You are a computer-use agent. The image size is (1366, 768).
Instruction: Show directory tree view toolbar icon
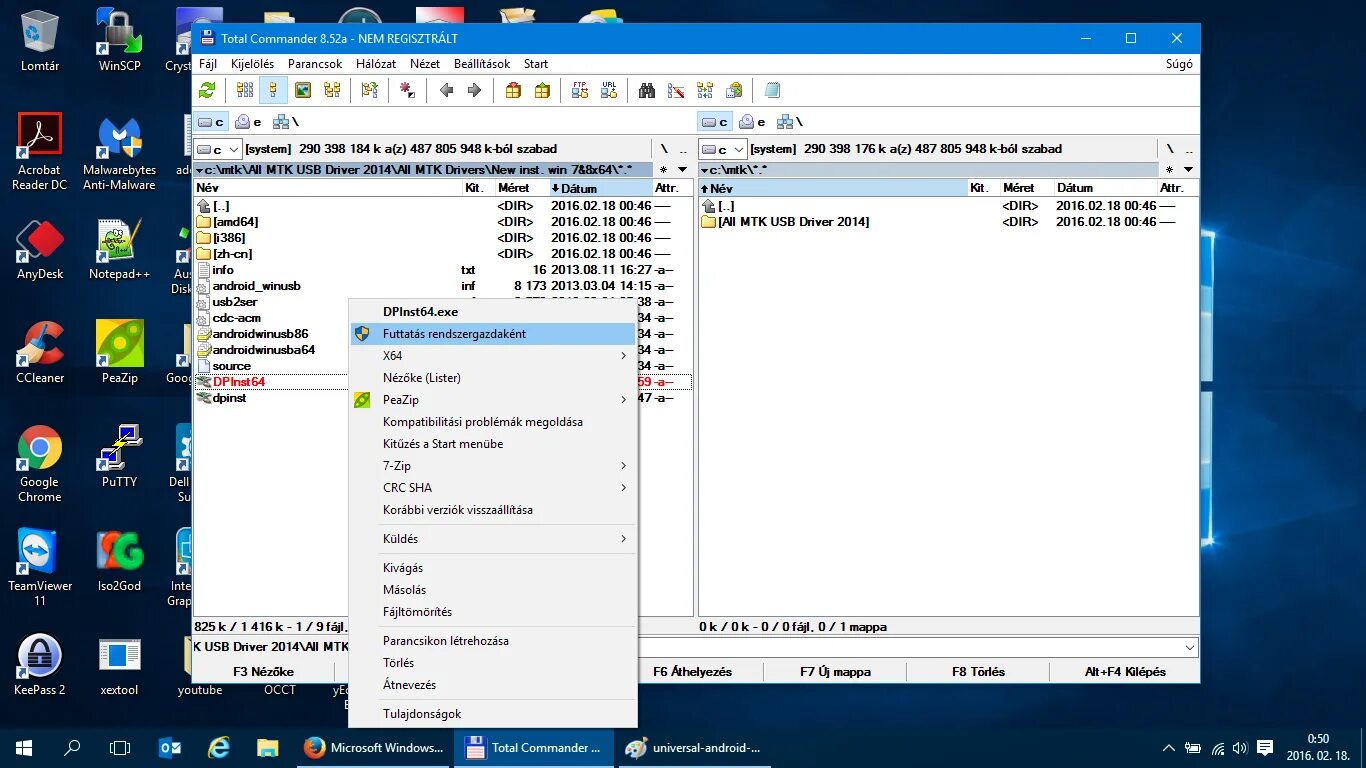pos(332,90)
